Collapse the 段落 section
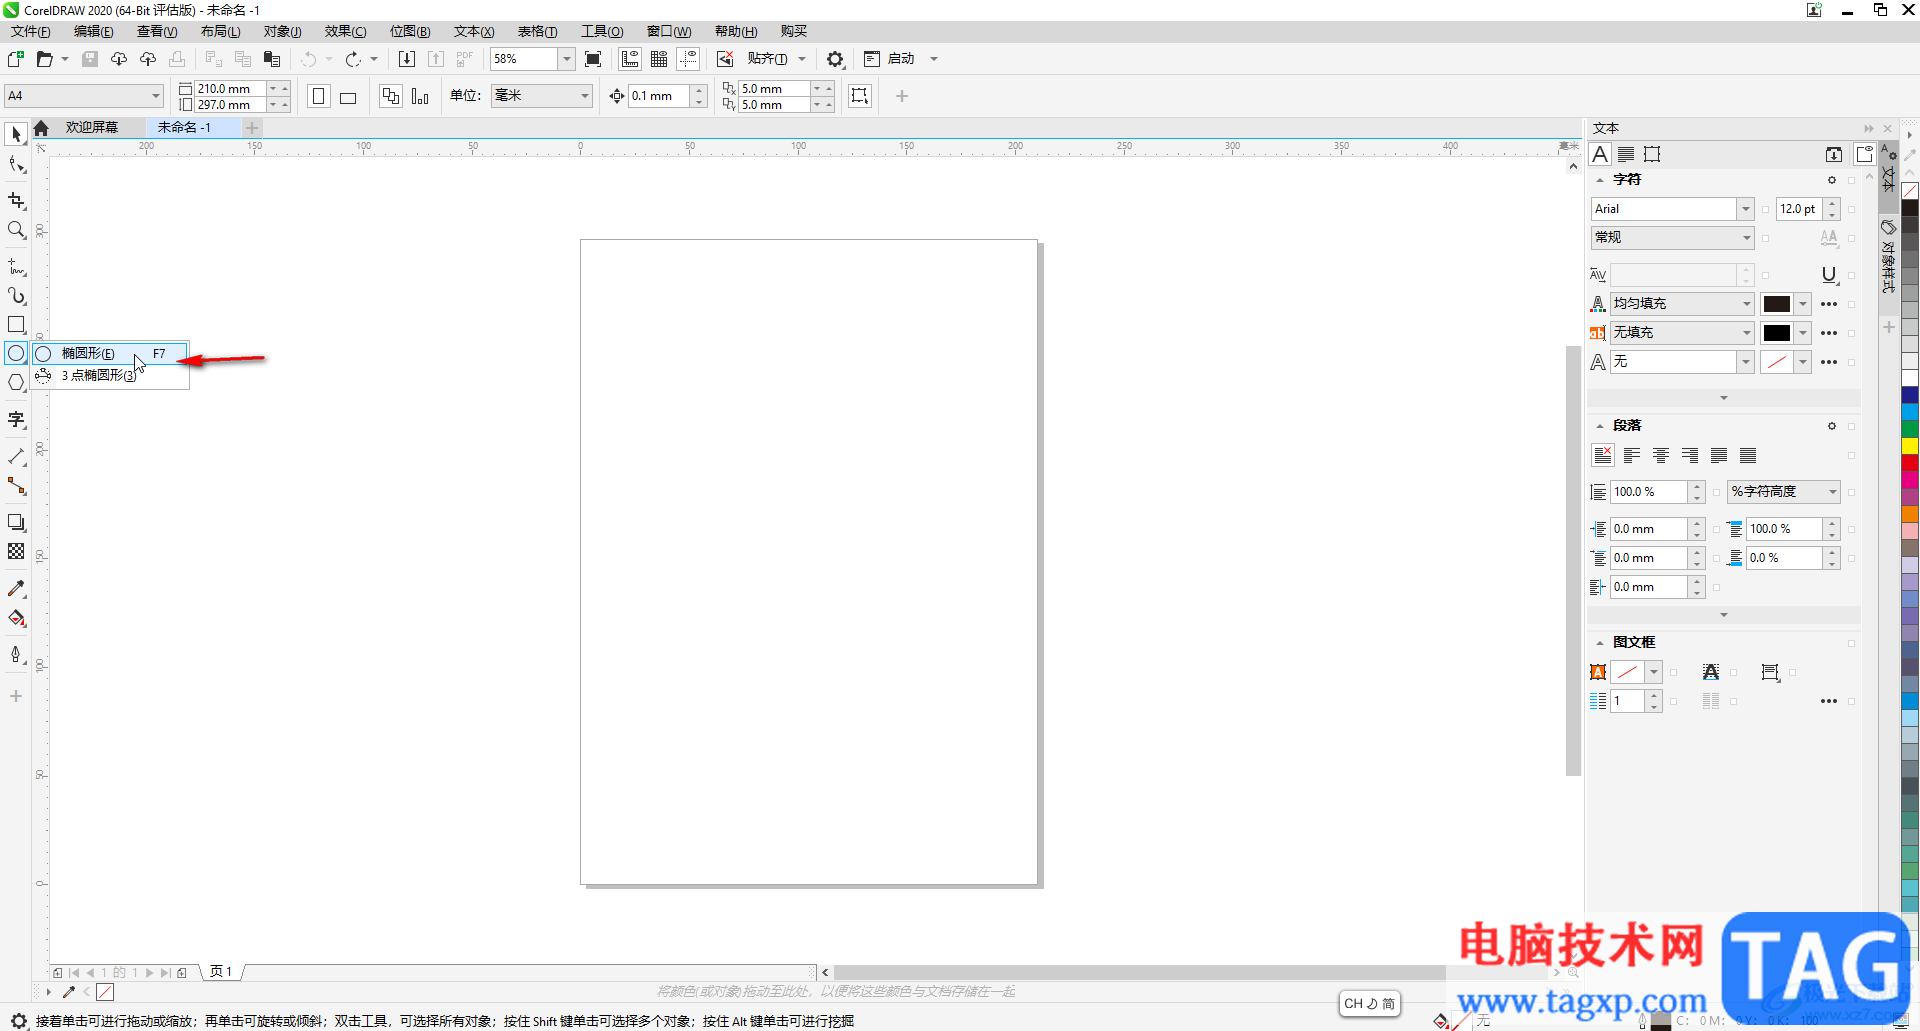The image size is (1920, 1031). pos(1599,426)
